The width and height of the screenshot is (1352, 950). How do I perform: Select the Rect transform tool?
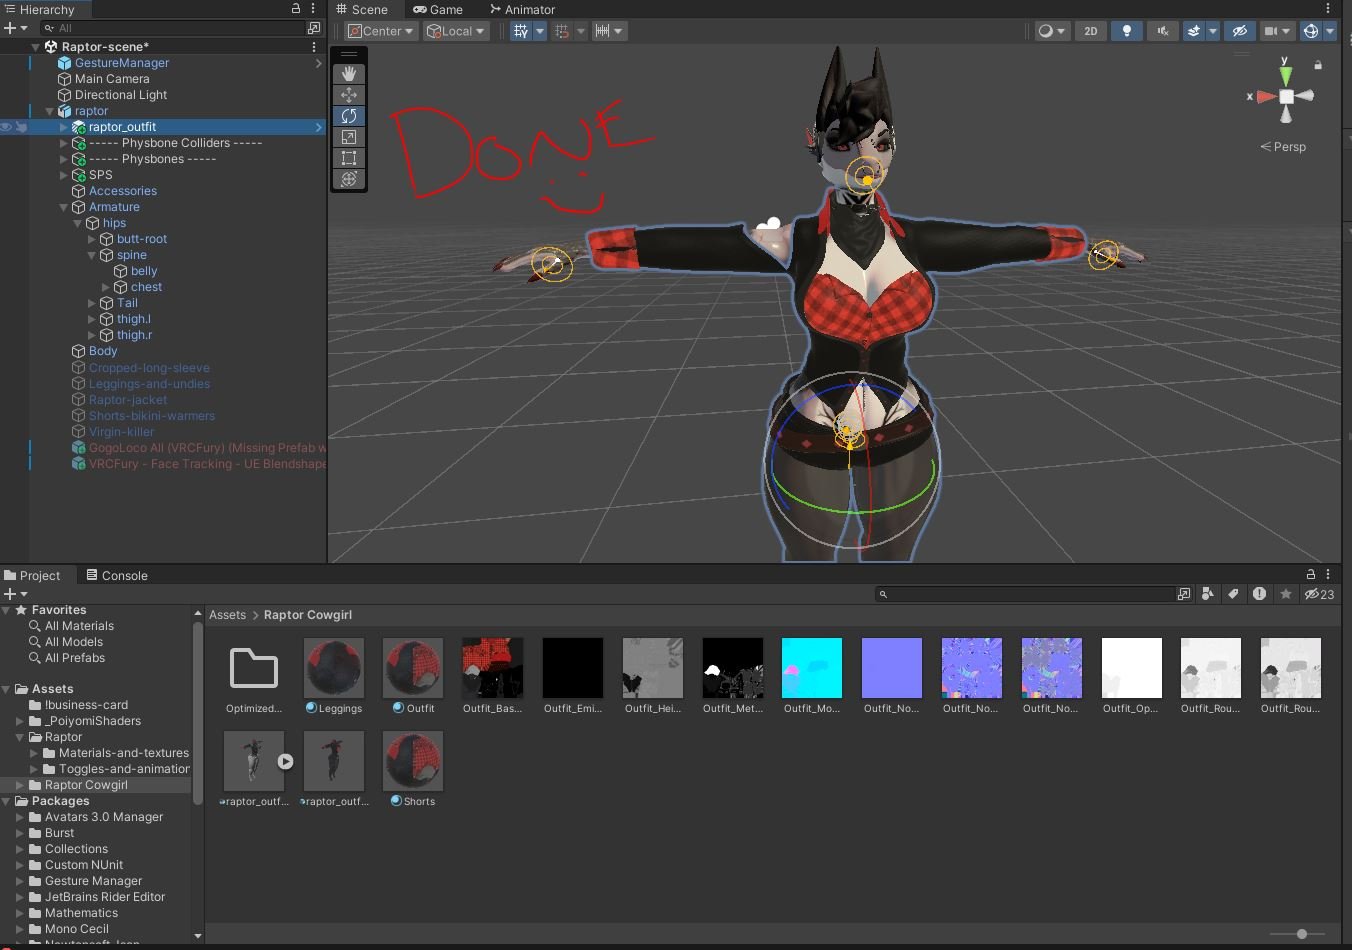(x=349, y=158)
